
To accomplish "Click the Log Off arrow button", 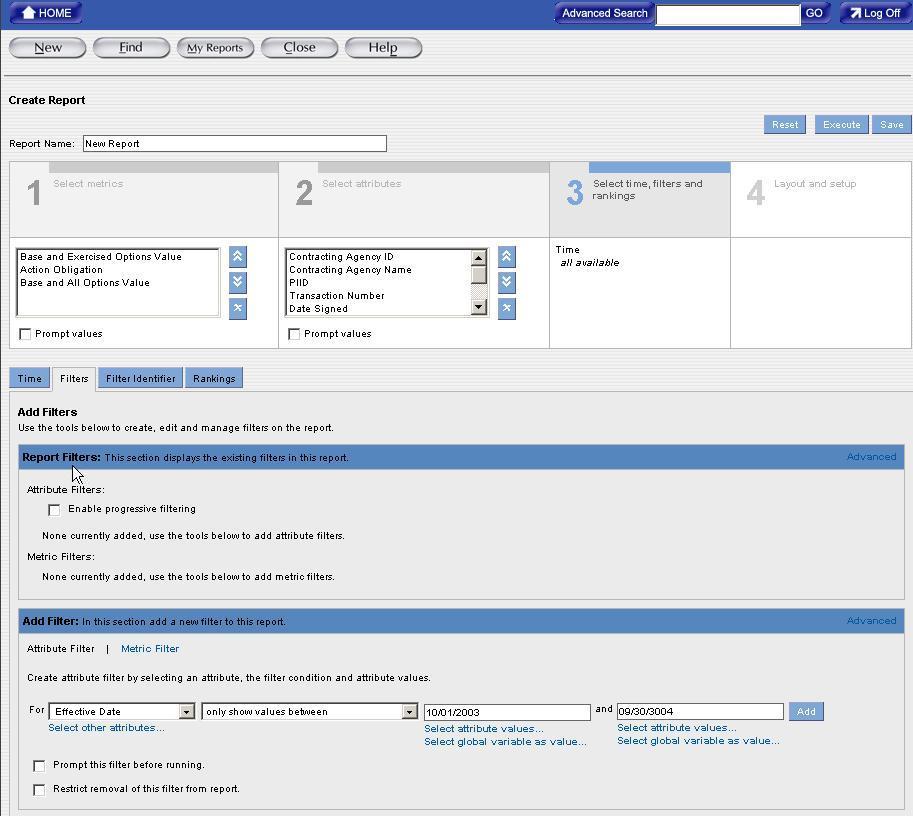I will 874,13.
